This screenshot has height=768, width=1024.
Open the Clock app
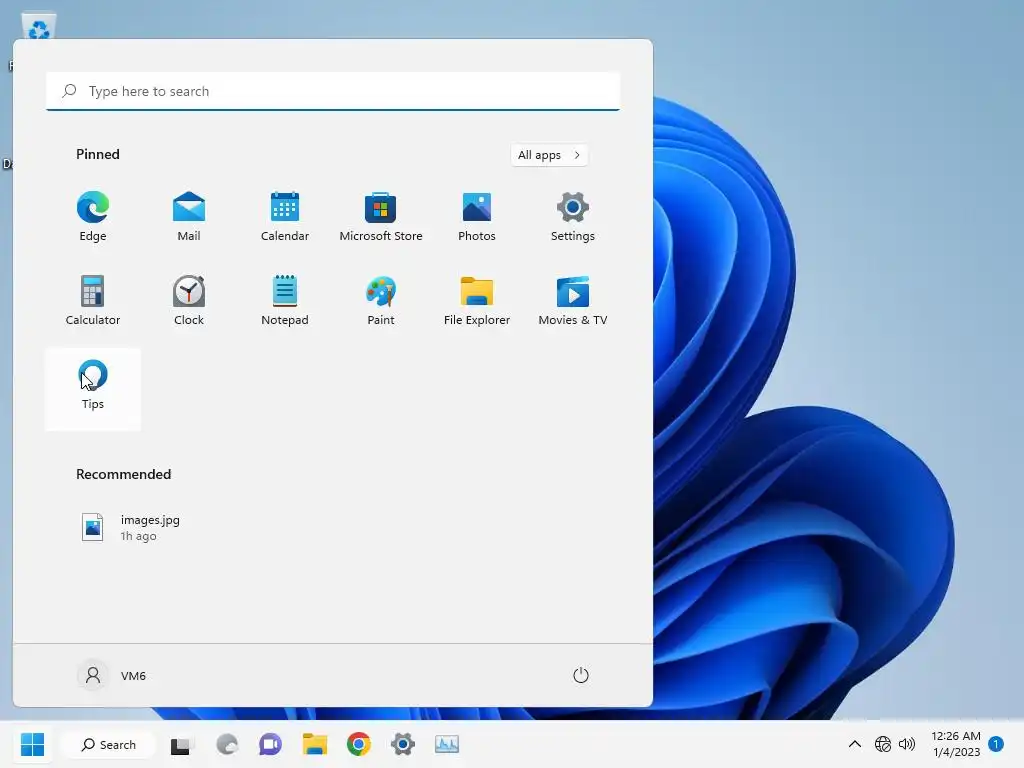(x=189, y=300)
